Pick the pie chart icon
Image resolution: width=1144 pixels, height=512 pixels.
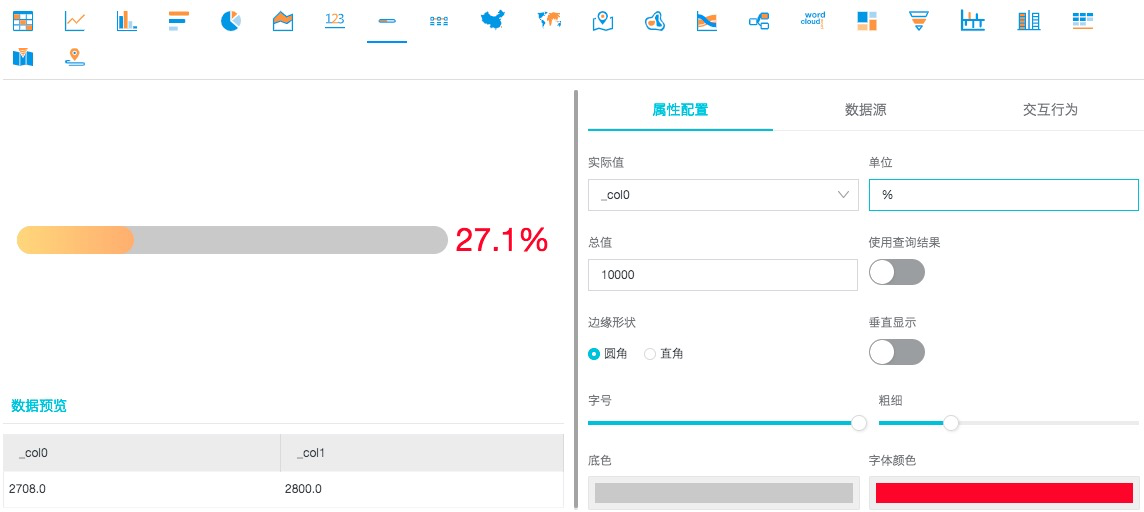[231, 21]
